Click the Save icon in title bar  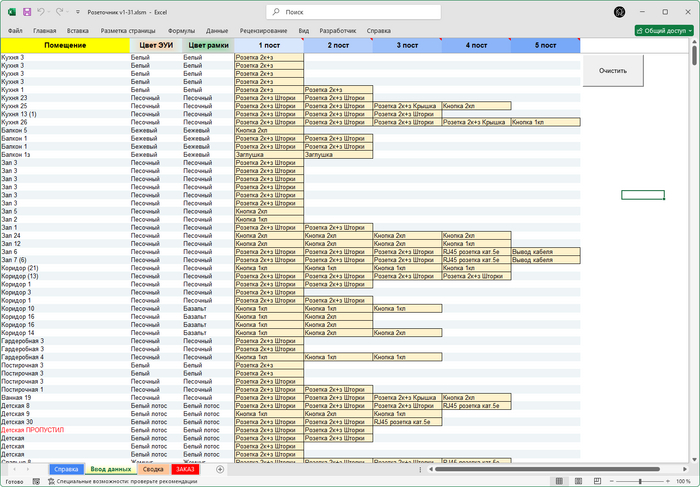pyautogui.click(x=27, y=12)
